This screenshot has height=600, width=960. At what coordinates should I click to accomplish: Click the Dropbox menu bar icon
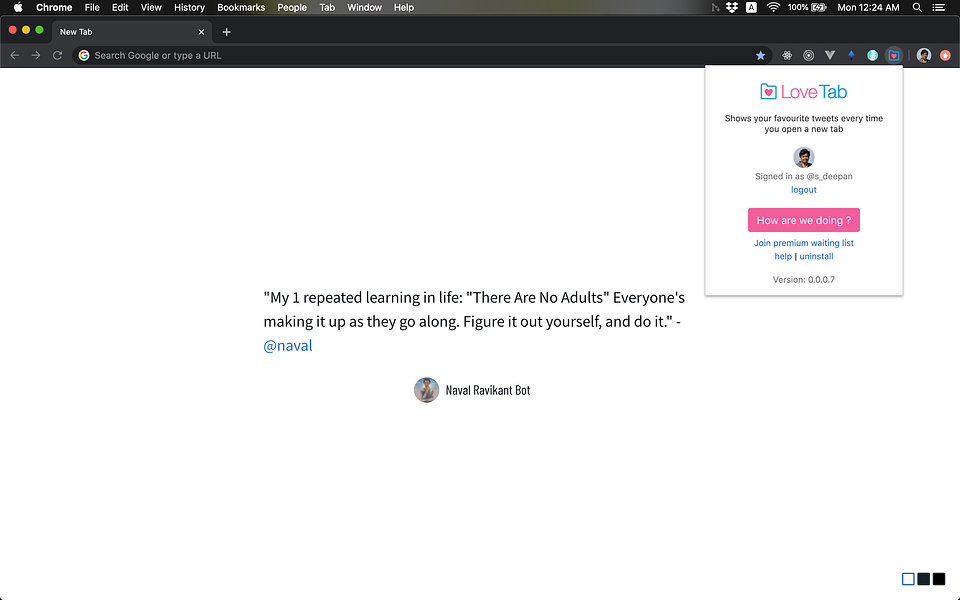point(732,7)
